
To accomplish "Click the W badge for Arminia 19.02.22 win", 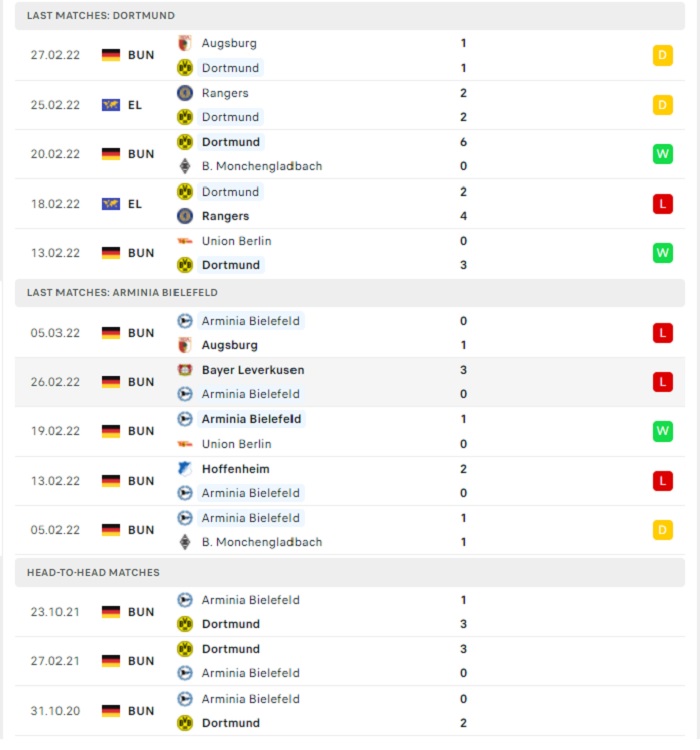I will (x=663, y=431).
